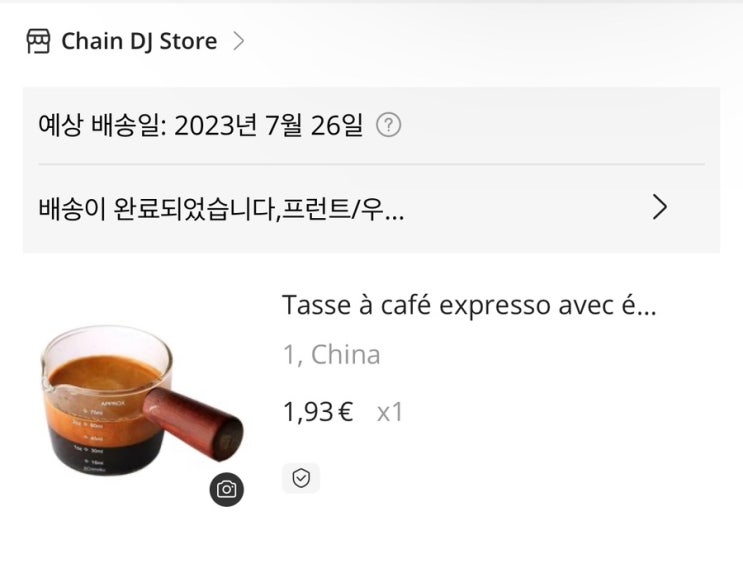Click the gray delivery info panel divider line
743x578 pixels.
[x=371, y=164]
